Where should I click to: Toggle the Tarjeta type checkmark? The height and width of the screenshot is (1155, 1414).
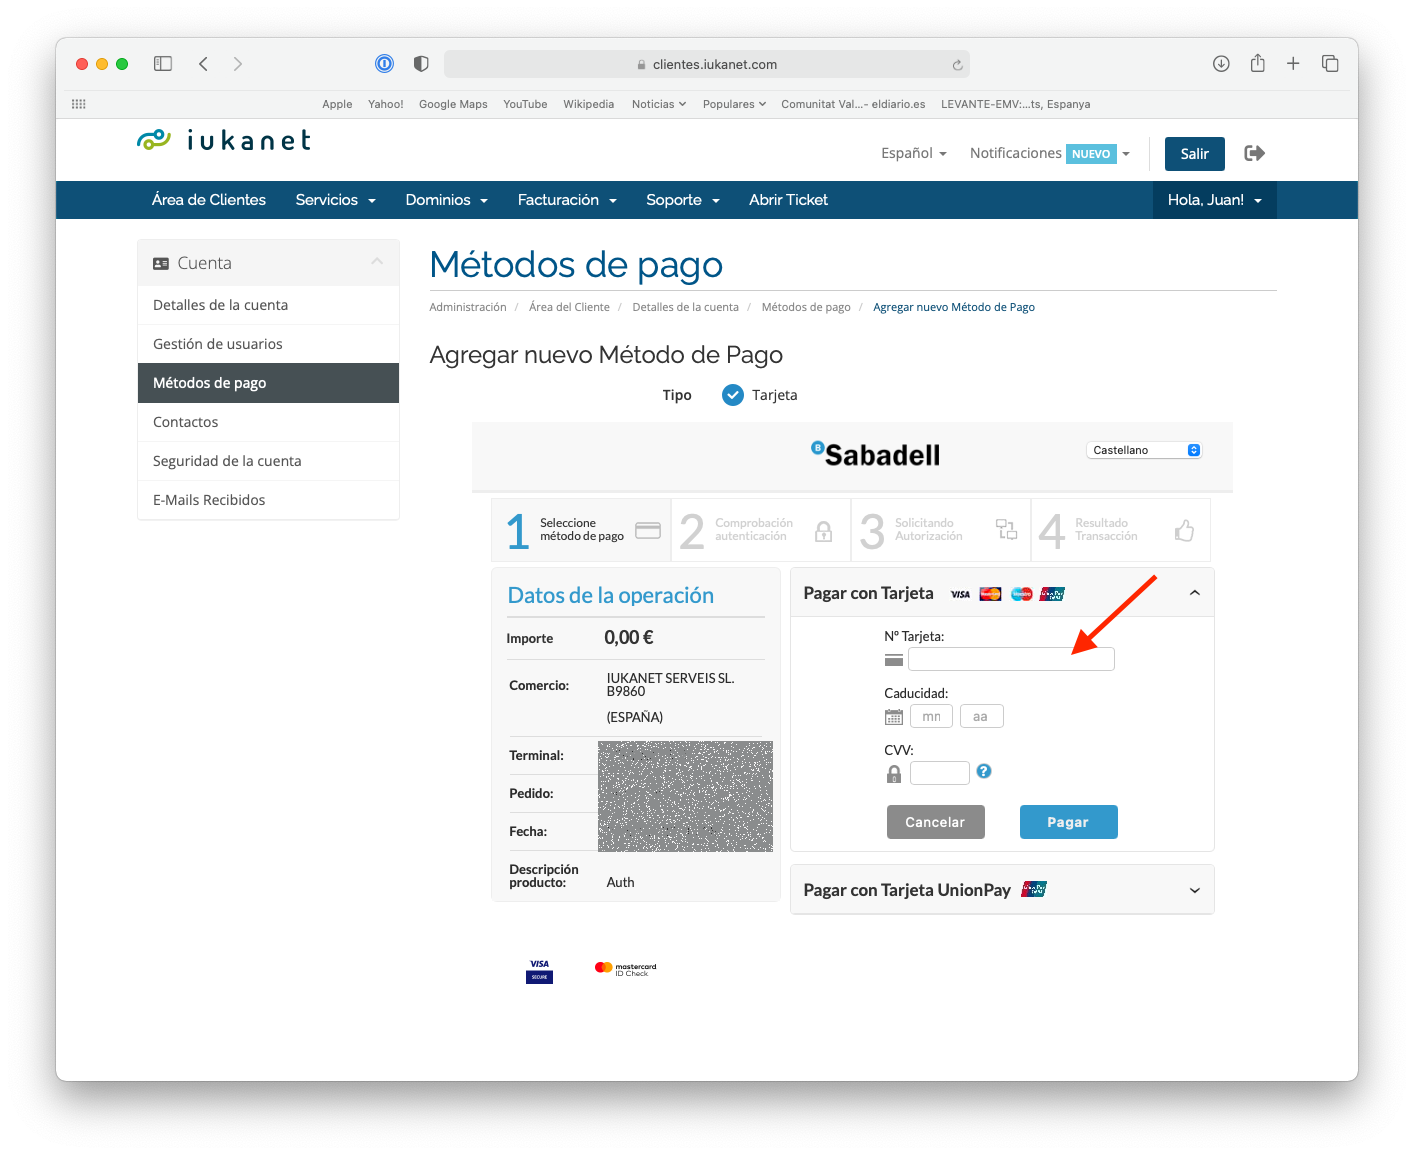(x=733, y=395)
